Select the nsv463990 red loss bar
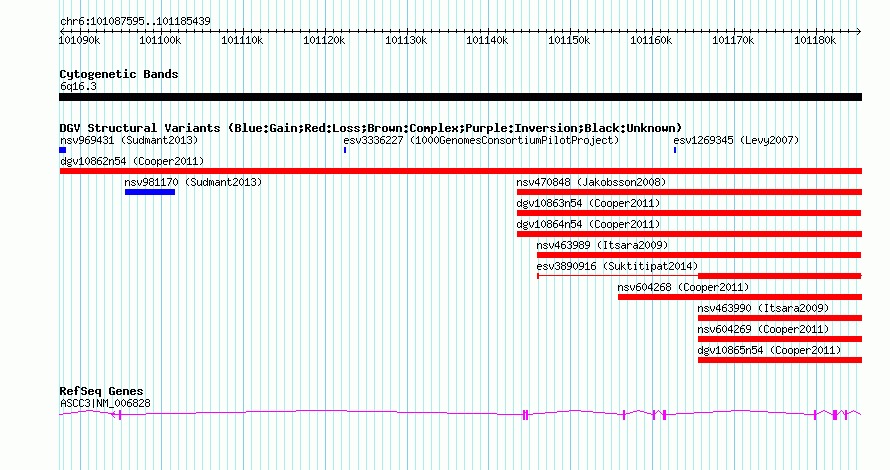 tap(780, 318)
